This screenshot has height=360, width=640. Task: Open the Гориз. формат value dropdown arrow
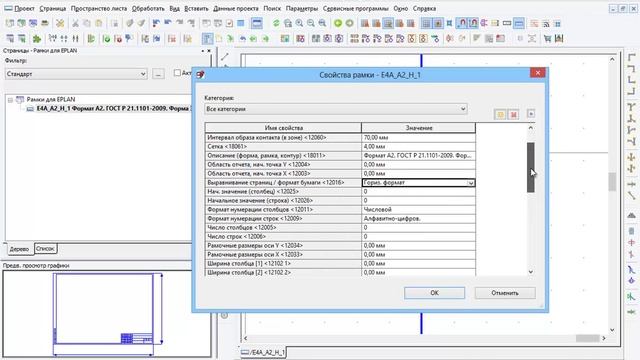tap(471, 183)
